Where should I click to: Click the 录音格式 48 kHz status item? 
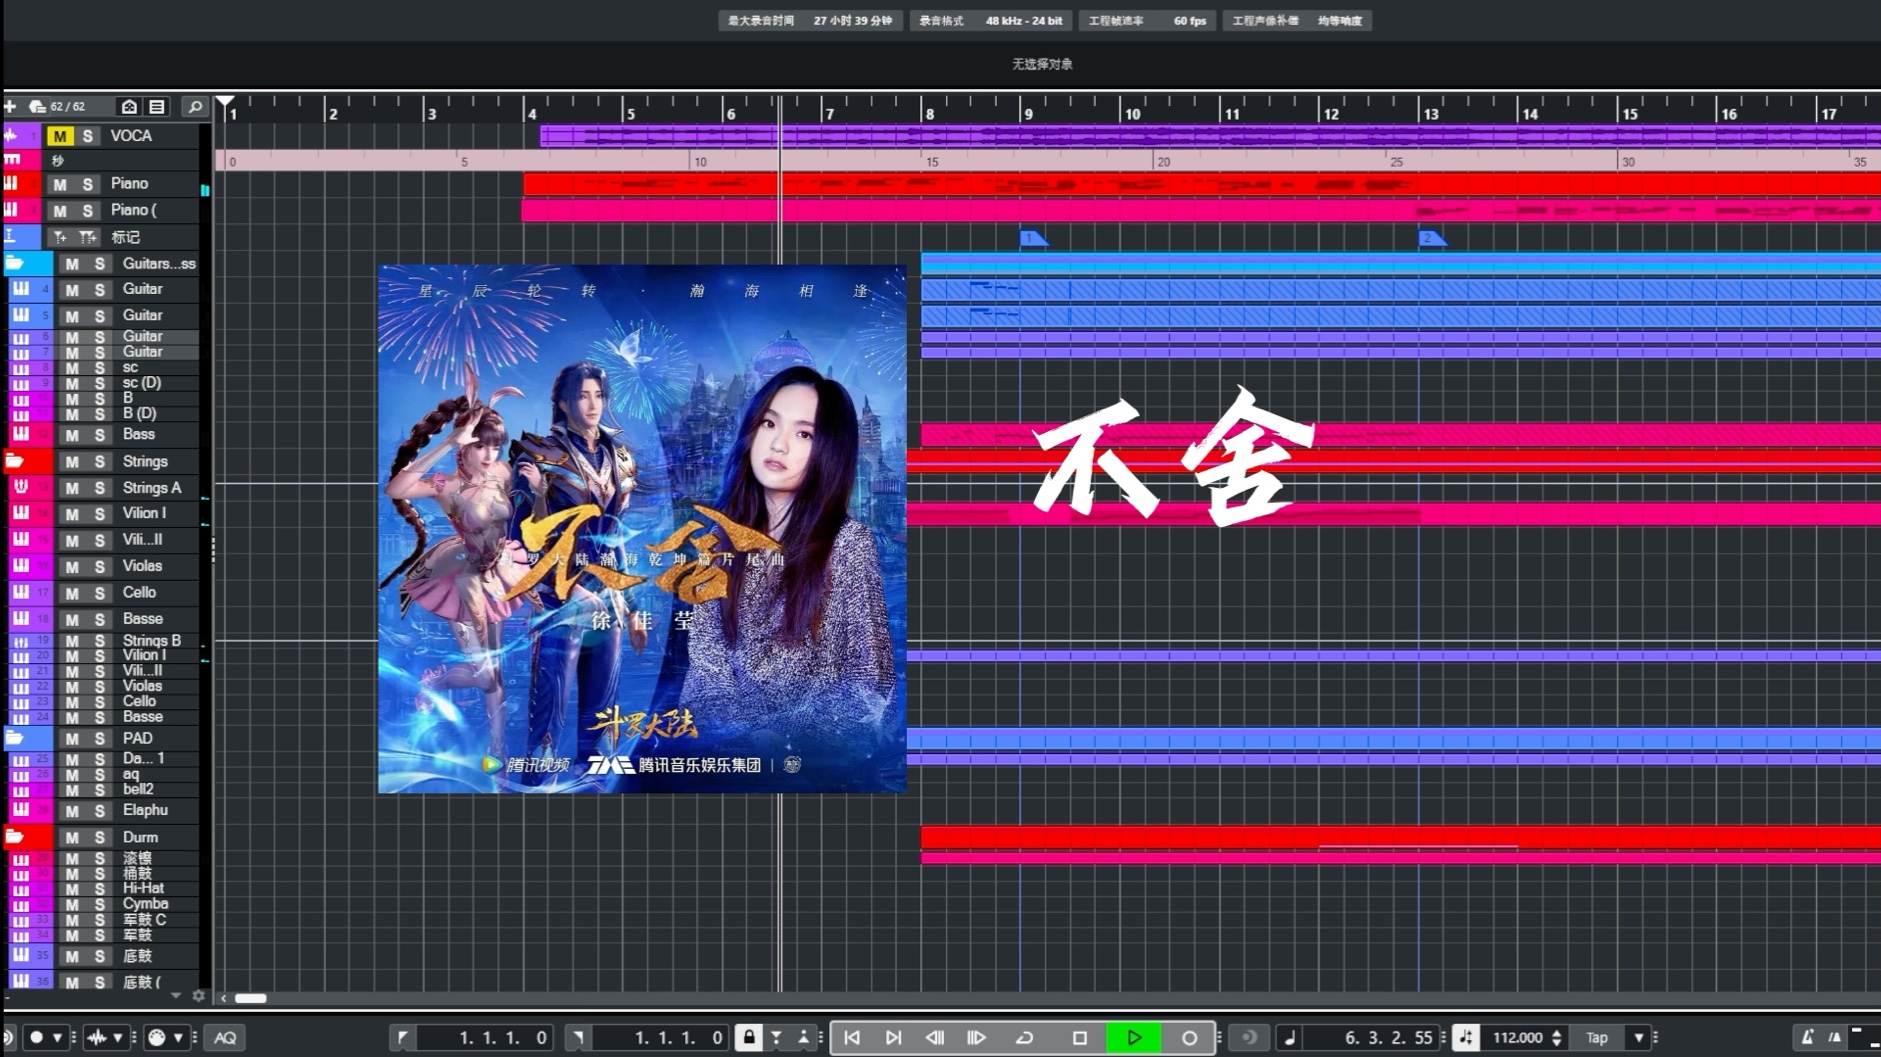click(x=990, y=20)
